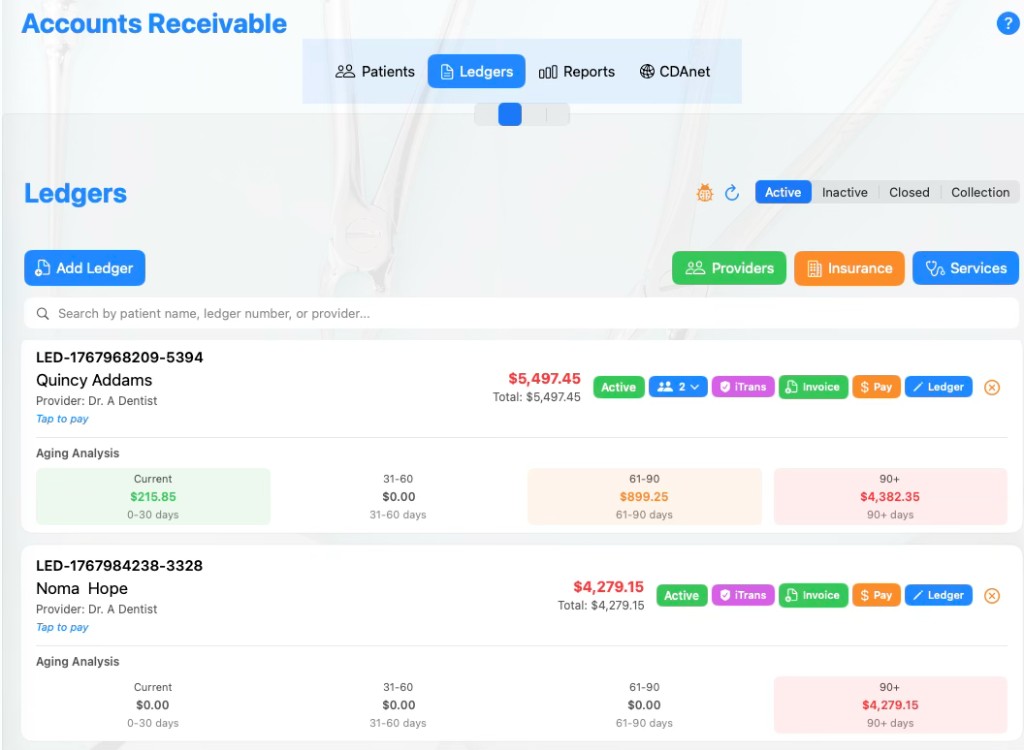Show Collection ledgers filter
This screenshot has height=750, width=1024.
click(980, 192)
